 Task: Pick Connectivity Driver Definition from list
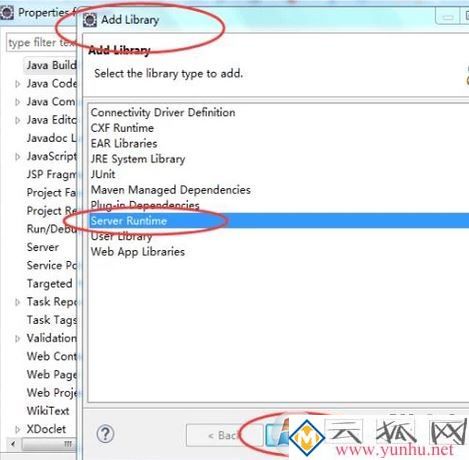[163, 113]
